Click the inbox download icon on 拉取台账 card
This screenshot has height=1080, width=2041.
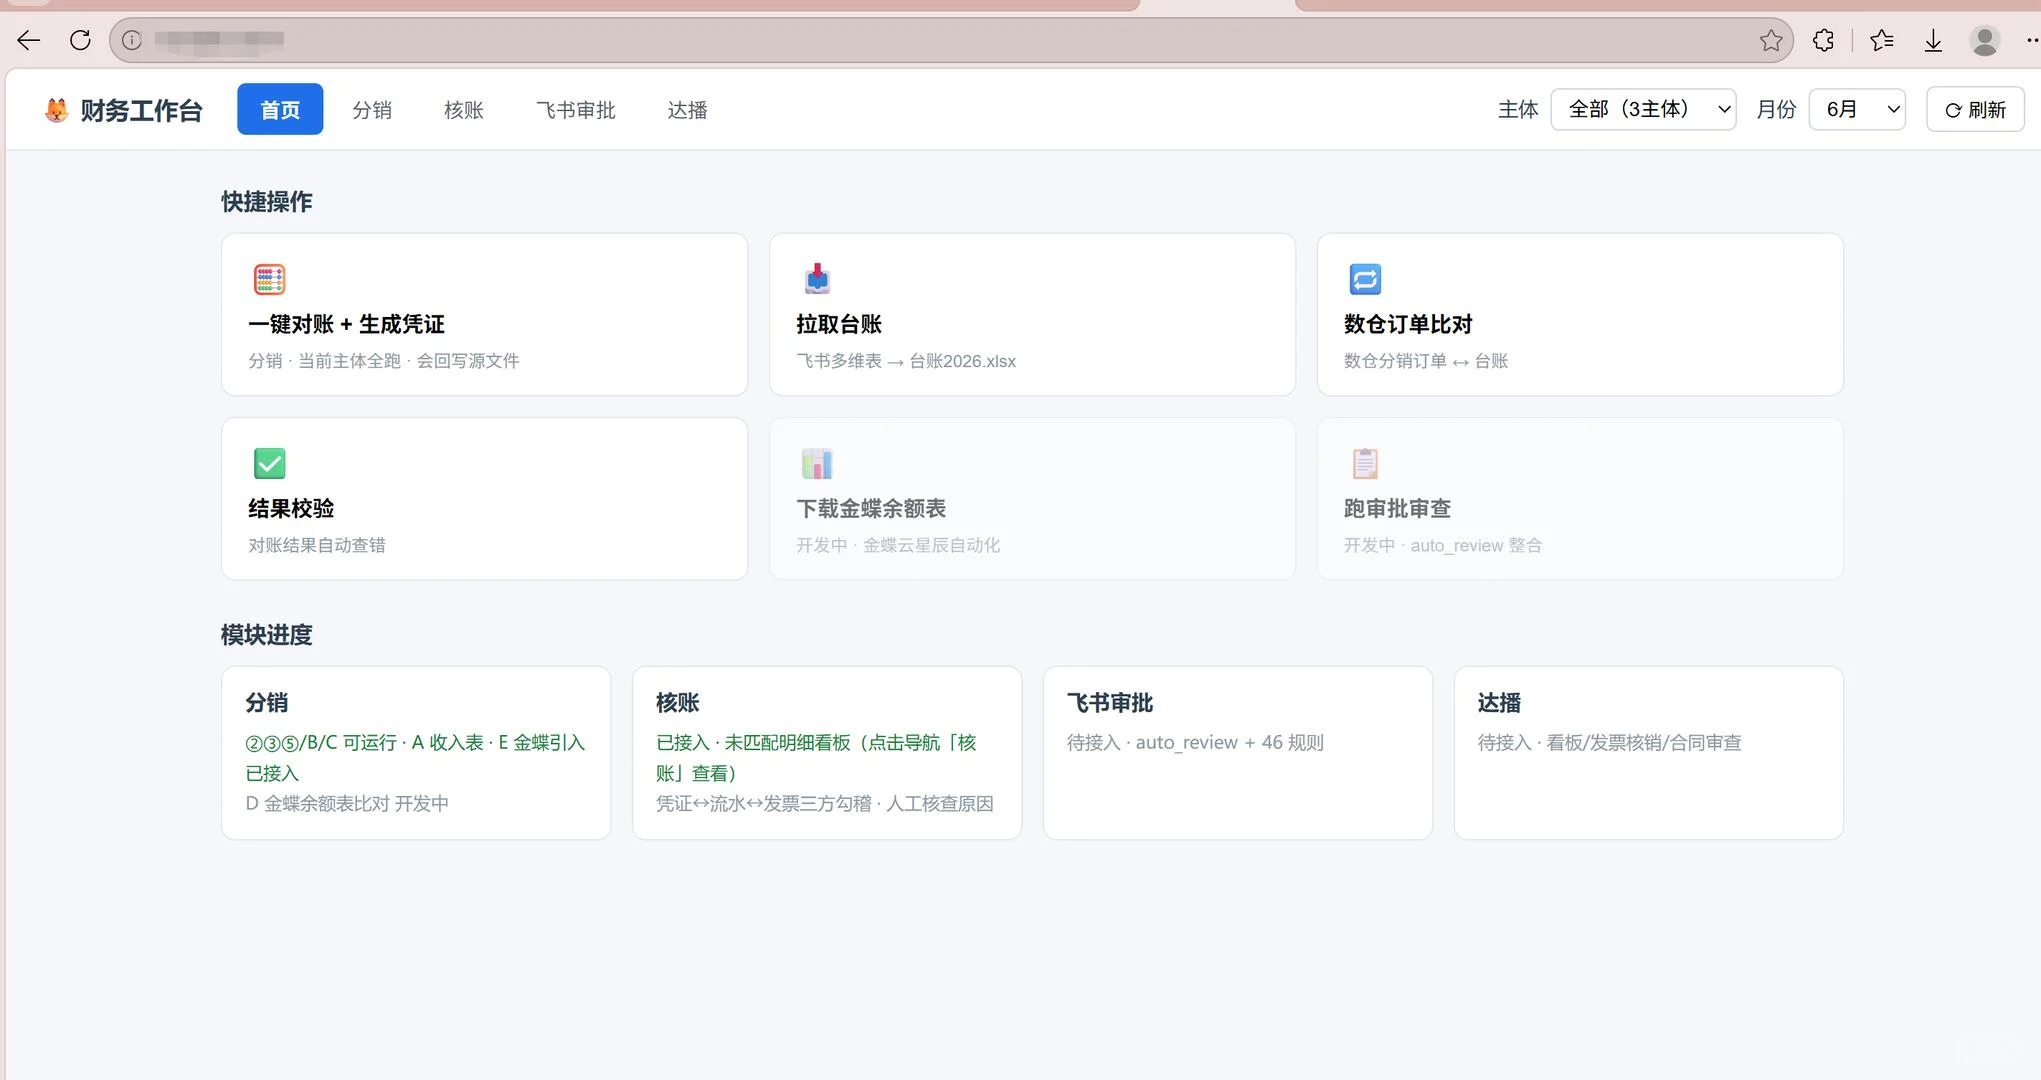click(817, 279)
